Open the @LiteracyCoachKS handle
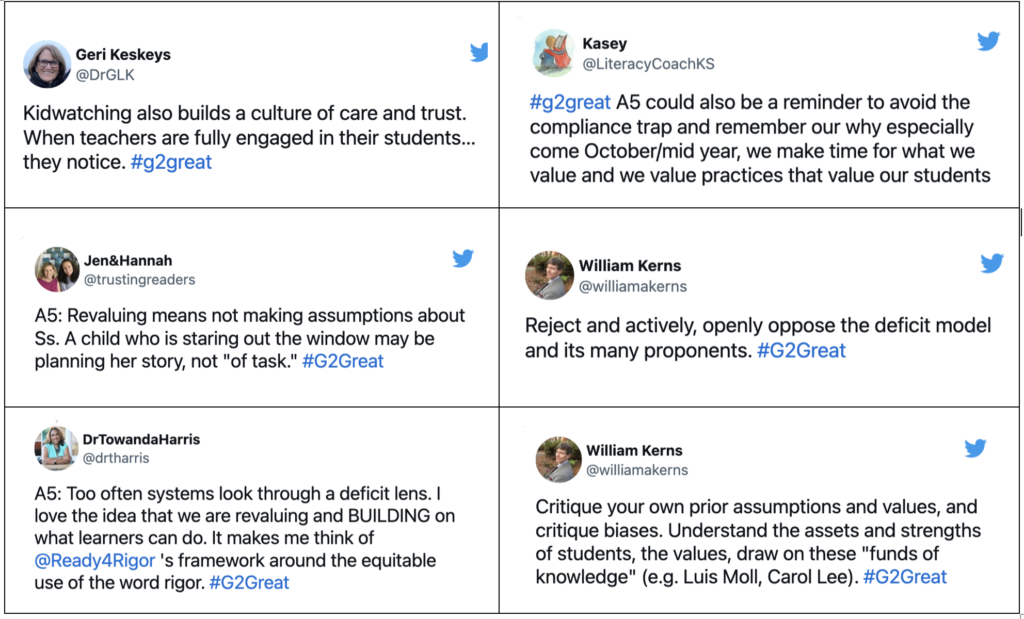The height and width of the screenshot is (619, 1024). pyautogui.click(x=648, y=64)
